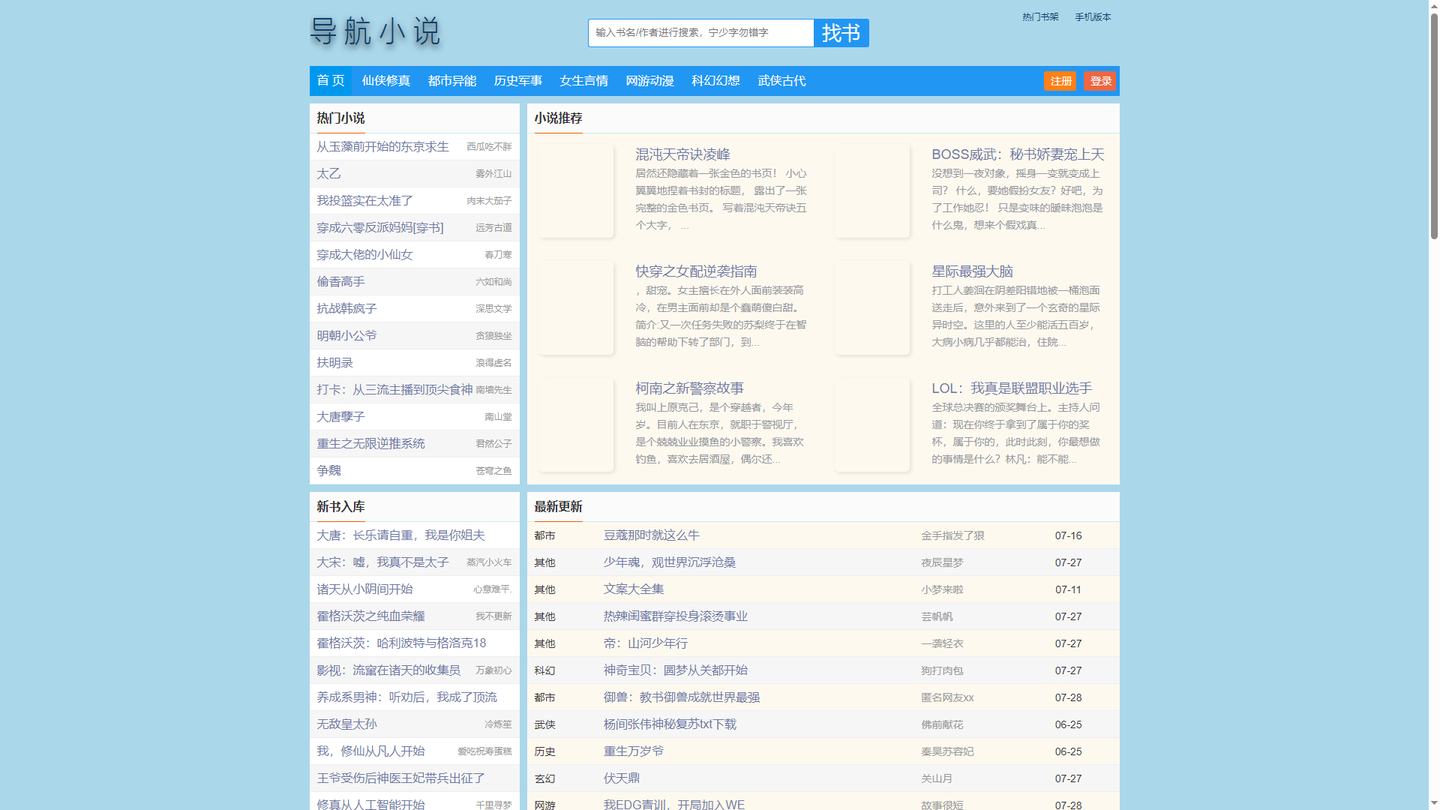Open new book 诸天从小阴间开始
The height and width of the screenshot is (810, 1440).
[365, 590]
